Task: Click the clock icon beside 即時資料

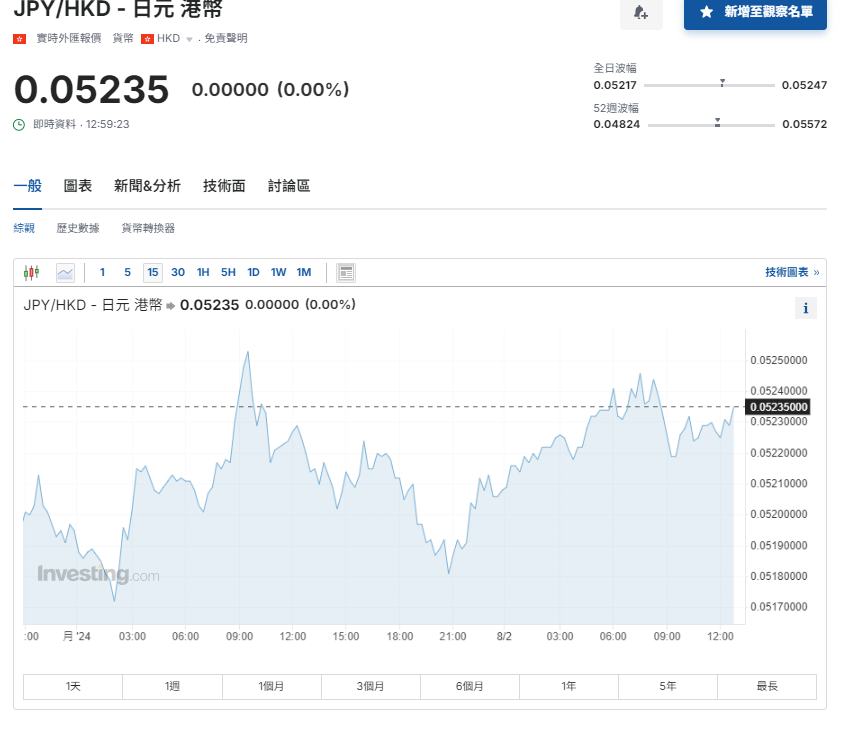Action: (x=18, y=125)
